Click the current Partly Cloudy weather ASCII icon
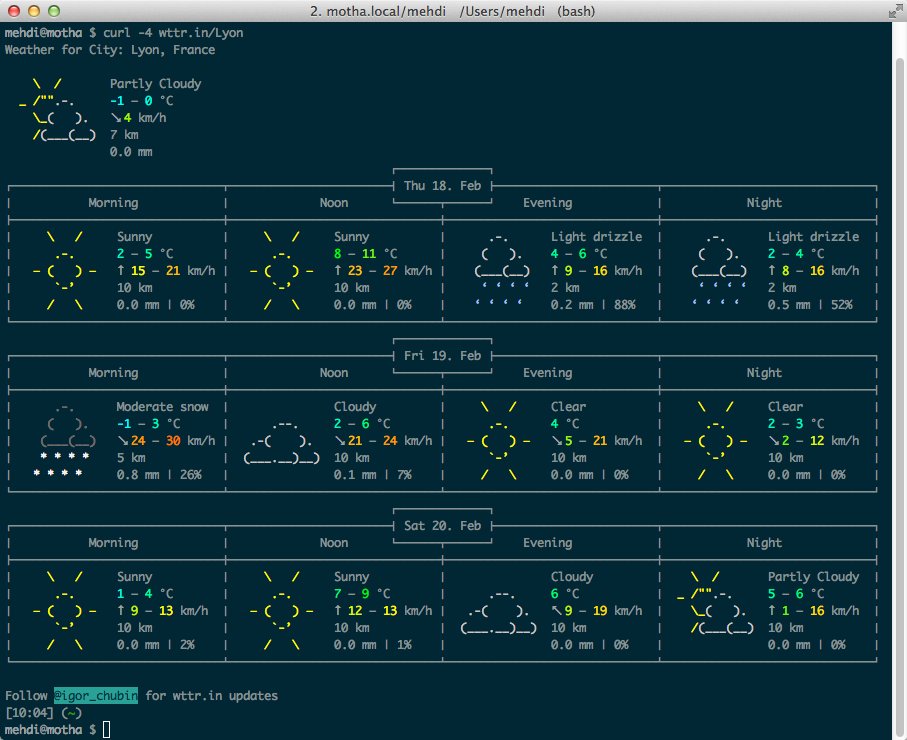This screenshot has width=907, height=740. (x=57, y=110)
